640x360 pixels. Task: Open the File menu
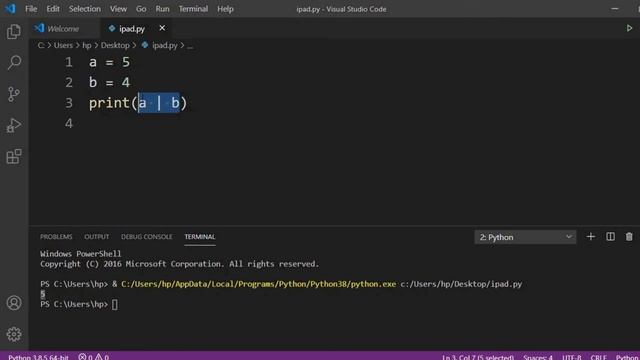tap(31, 9)
